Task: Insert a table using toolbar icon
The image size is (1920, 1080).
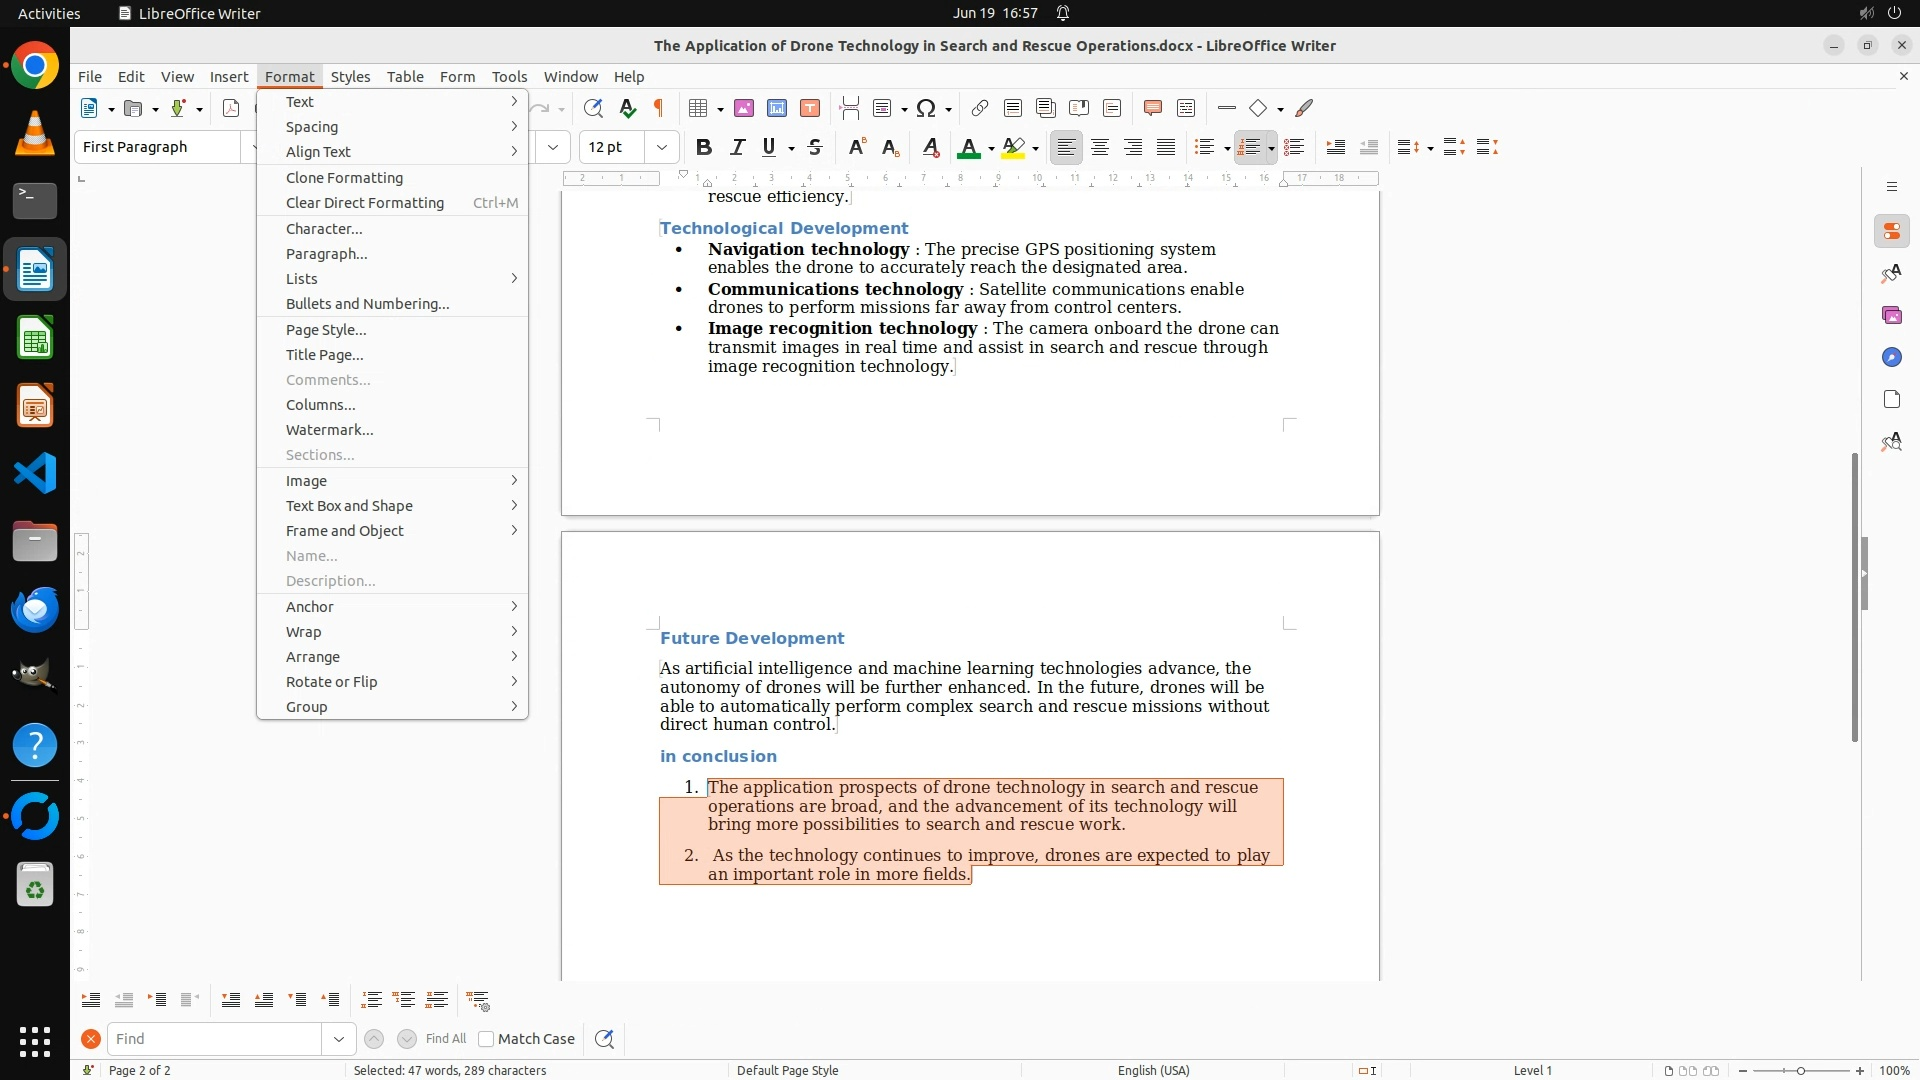Action: [x=699, y=108]
